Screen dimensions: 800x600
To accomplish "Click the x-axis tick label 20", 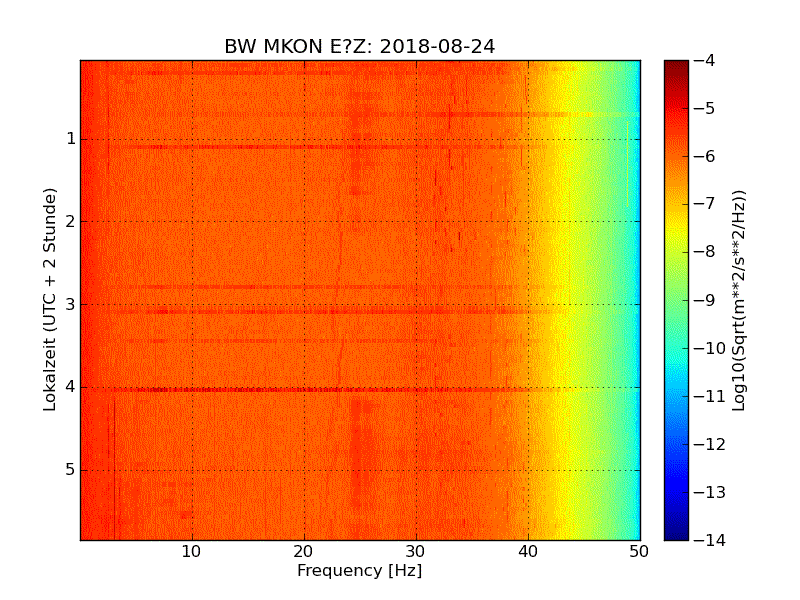I will point(304,552).
